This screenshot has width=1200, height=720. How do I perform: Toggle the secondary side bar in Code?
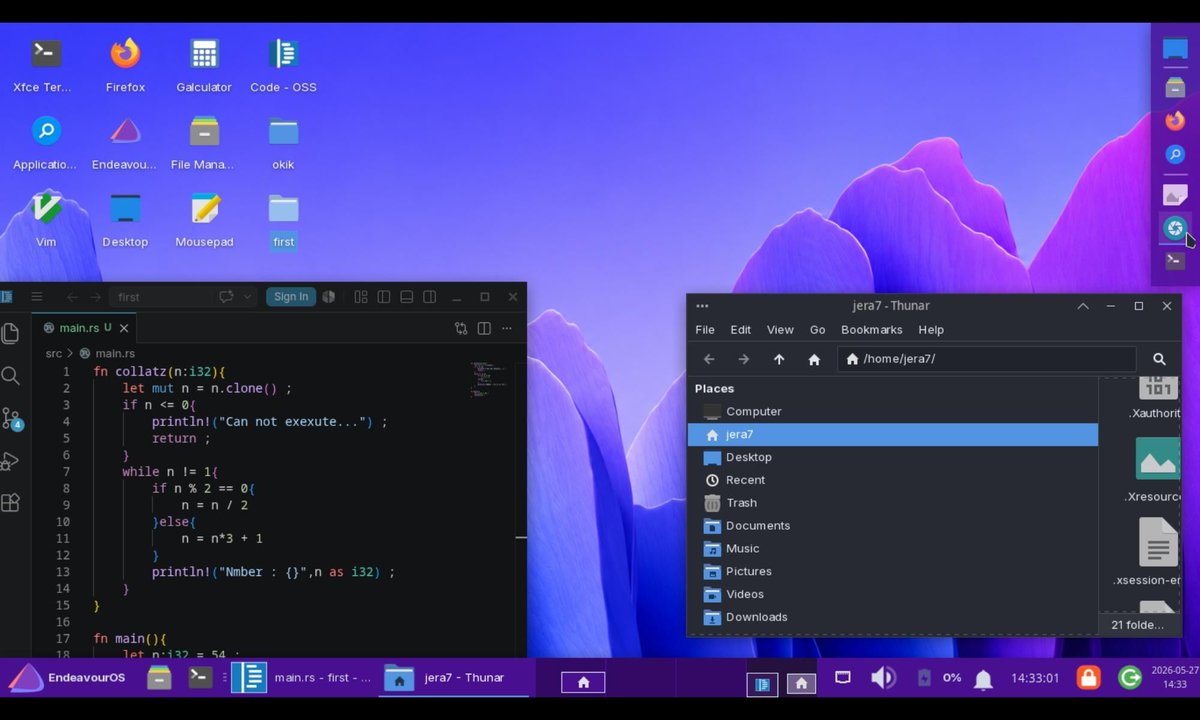(430, 297)
